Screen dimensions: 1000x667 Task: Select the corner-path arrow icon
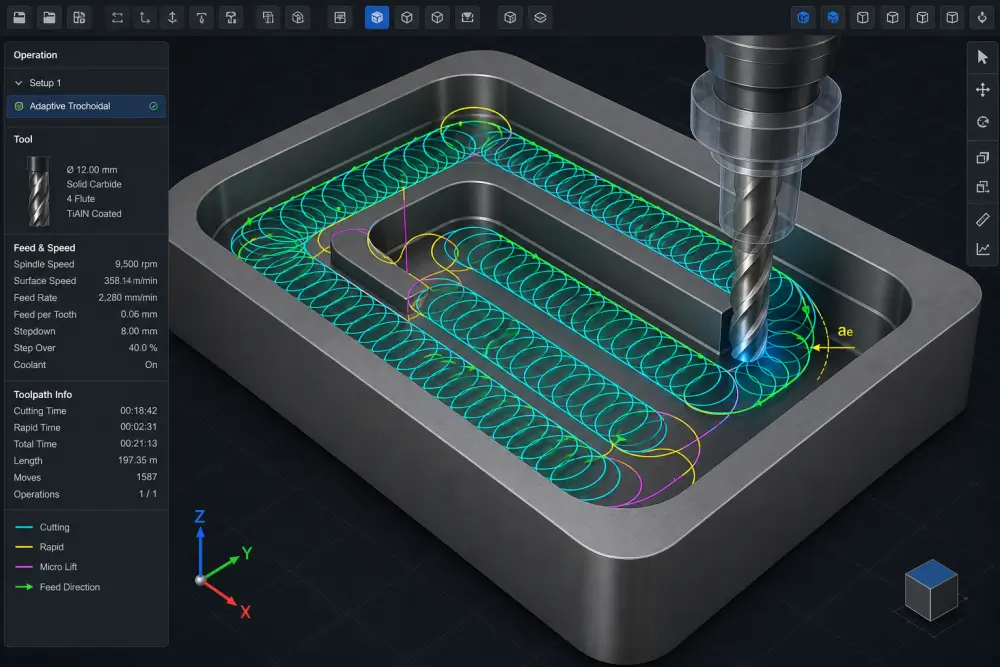tap(145, 18)
